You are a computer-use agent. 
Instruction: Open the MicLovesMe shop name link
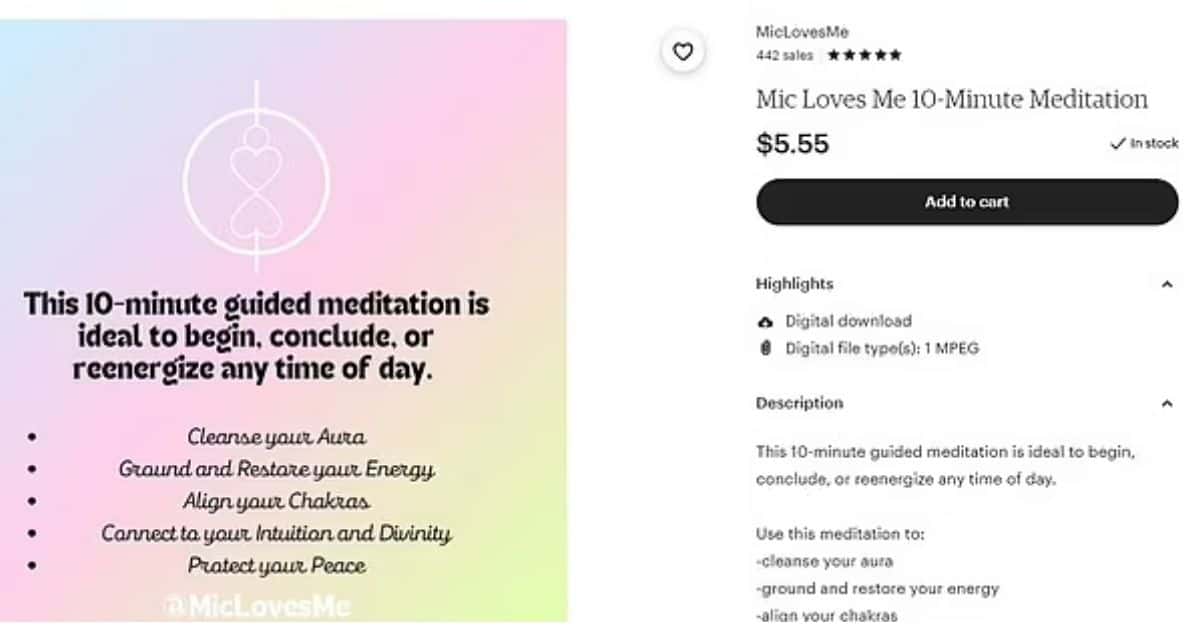tap(802, 32)
